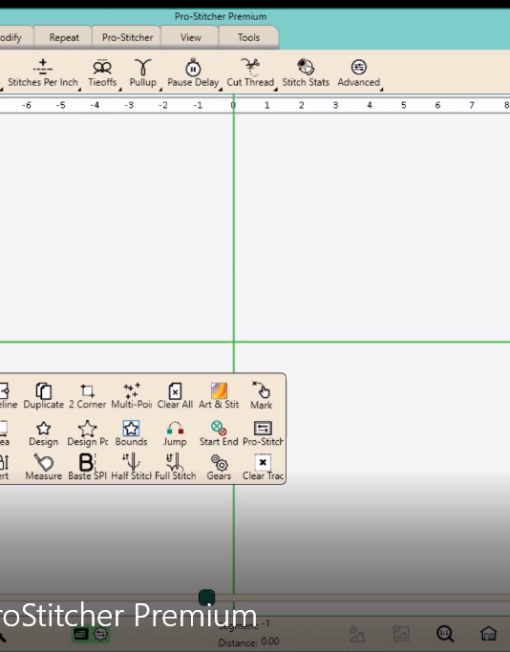Viewport: 510px width, 652px height.
Task: Expand Tieoffs dropdown arrow
Action: pyautogui.click(x=120, y=89)
